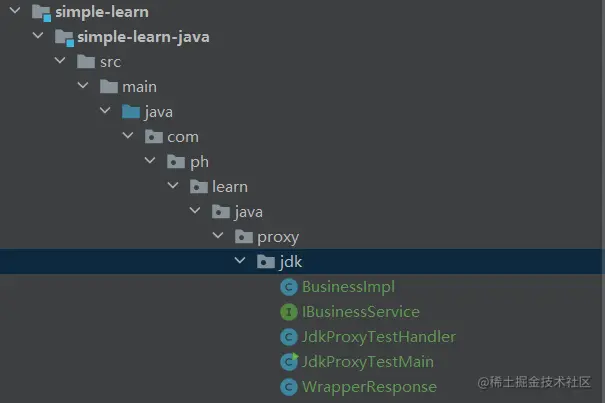Click the simple-learn module folder icon
605x403 pixels.
point(41,13)
